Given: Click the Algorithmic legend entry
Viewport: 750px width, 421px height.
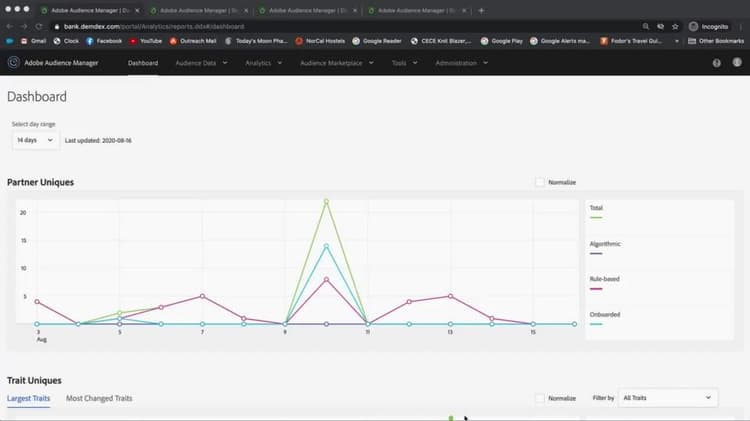Looking at the screenshot, I should pos(605,248).
